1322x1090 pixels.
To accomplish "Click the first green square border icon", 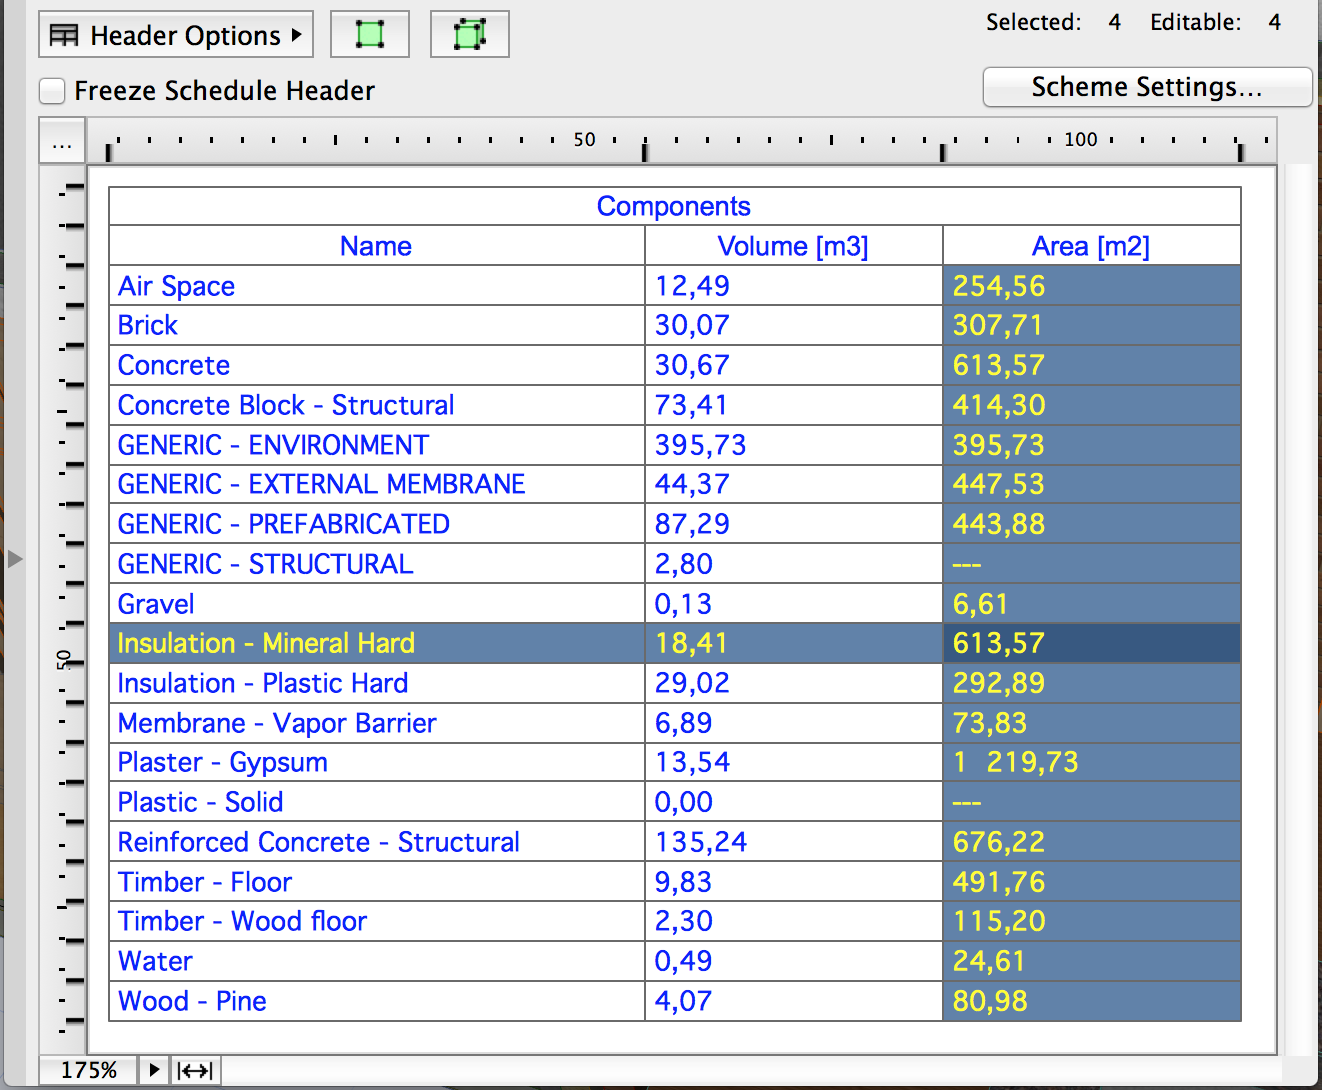I will point(370,35).
